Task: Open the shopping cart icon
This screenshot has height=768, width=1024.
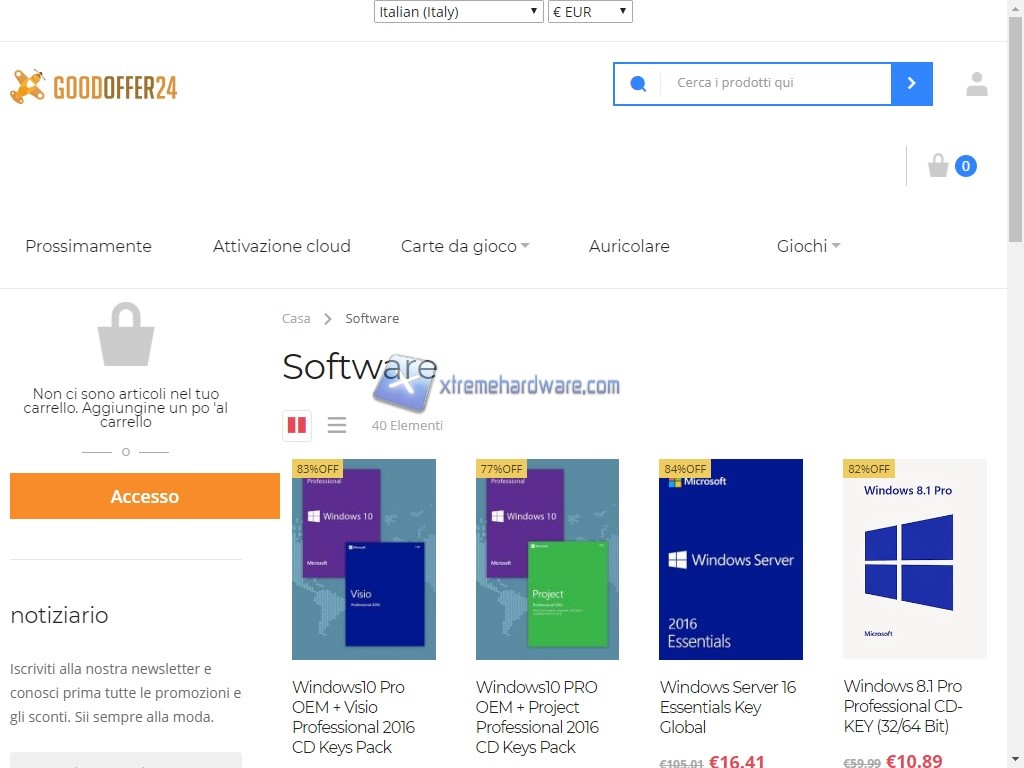Action: coord(938,166)
